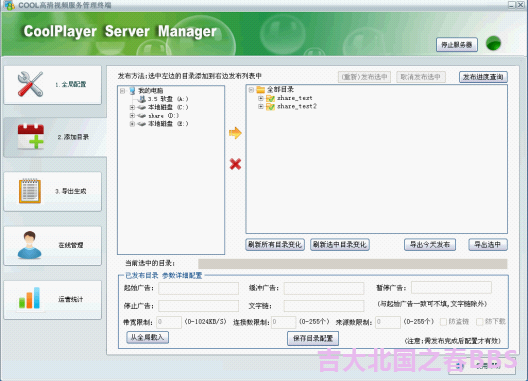Open 发布进度查询 progress query
This screenshot has height=381, width=528.
[483, 77]
